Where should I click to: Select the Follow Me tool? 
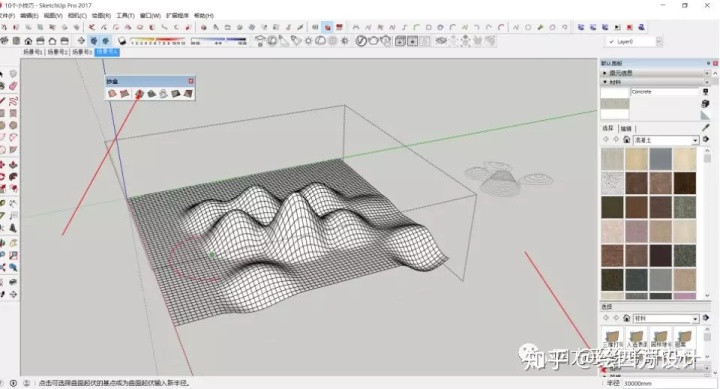click(x=13, y=176)
